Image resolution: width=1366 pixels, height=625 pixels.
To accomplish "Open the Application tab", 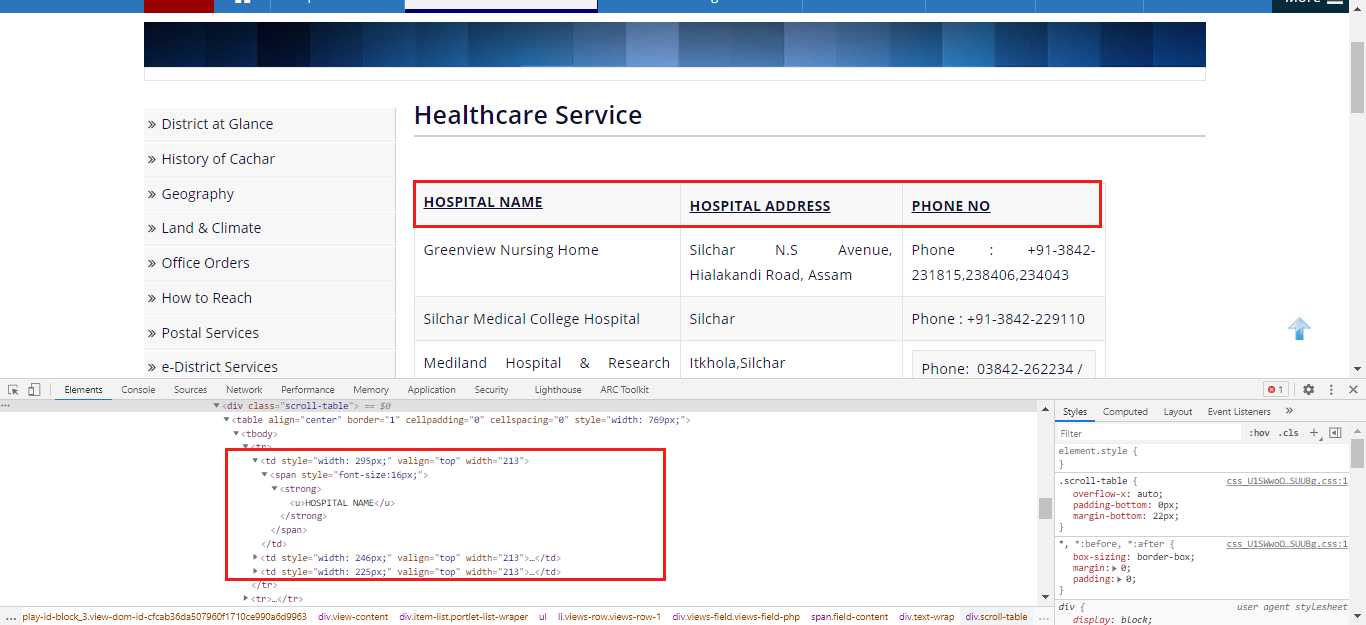I will tap(432, 390).
